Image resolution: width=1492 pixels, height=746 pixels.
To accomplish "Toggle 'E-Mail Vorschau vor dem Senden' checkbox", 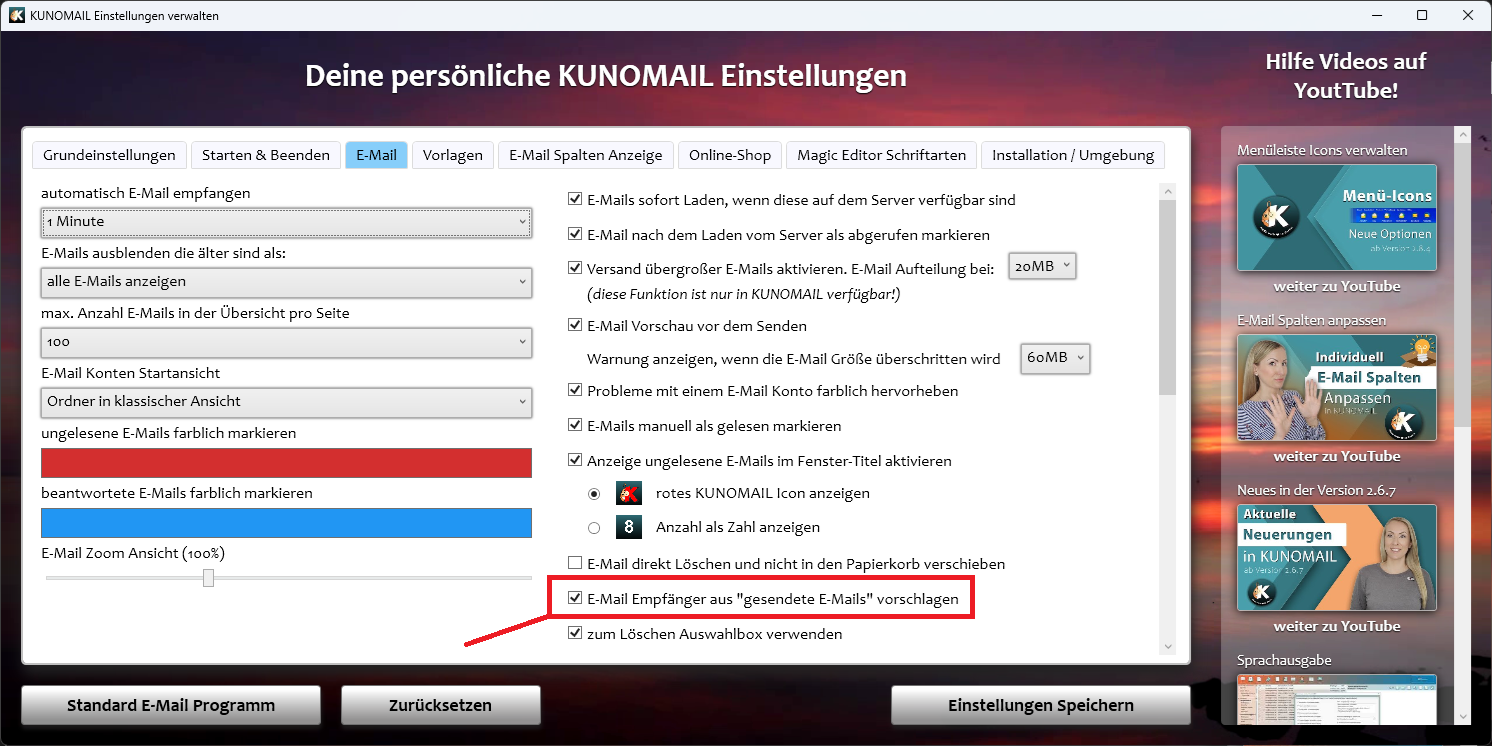I will 575,325.
